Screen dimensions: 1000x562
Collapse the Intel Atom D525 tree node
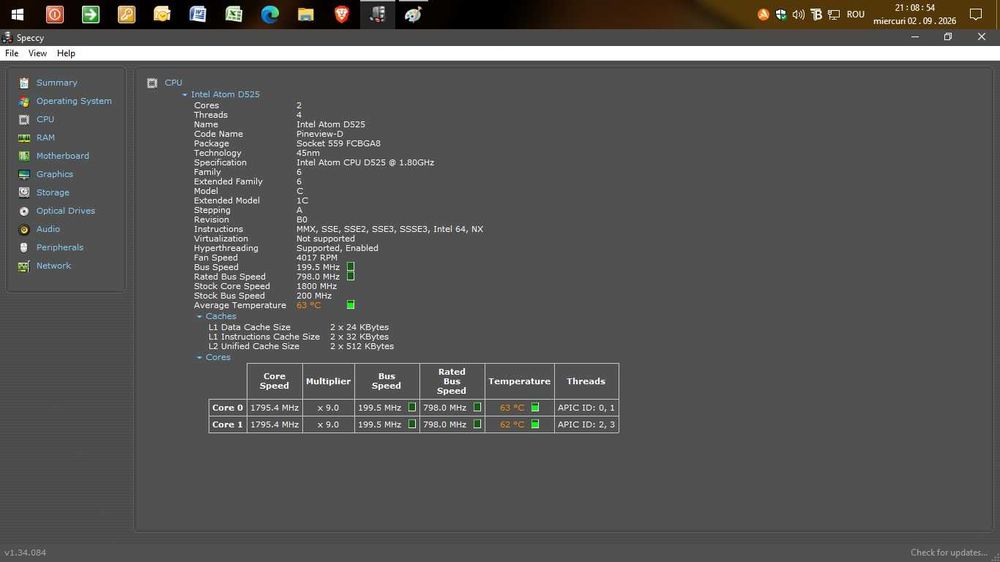185,94
